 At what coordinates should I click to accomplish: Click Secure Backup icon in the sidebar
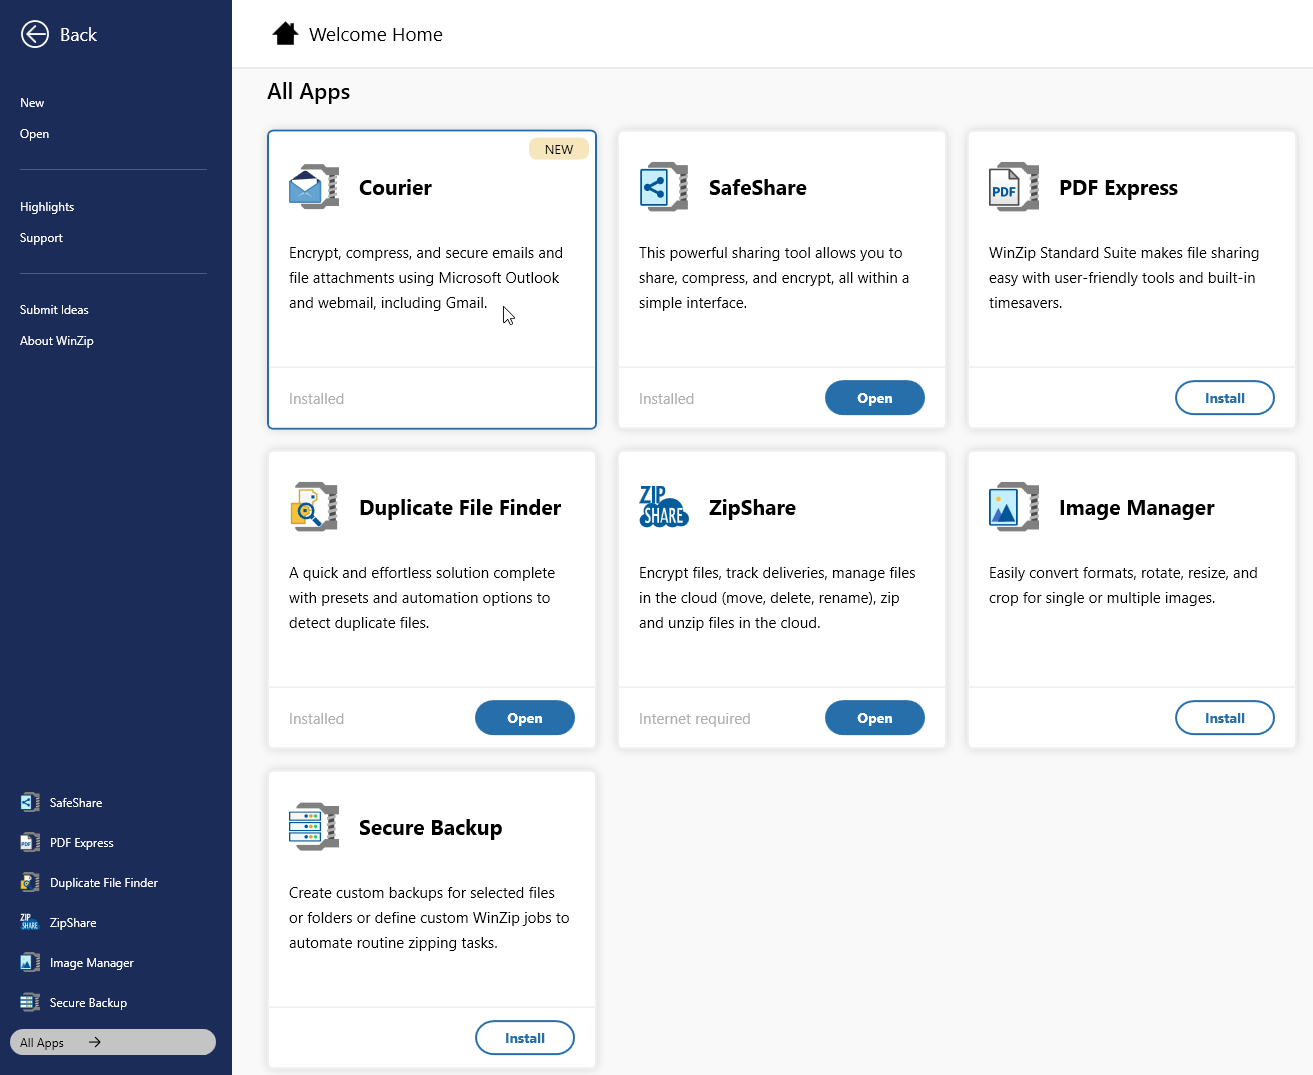30,1002
